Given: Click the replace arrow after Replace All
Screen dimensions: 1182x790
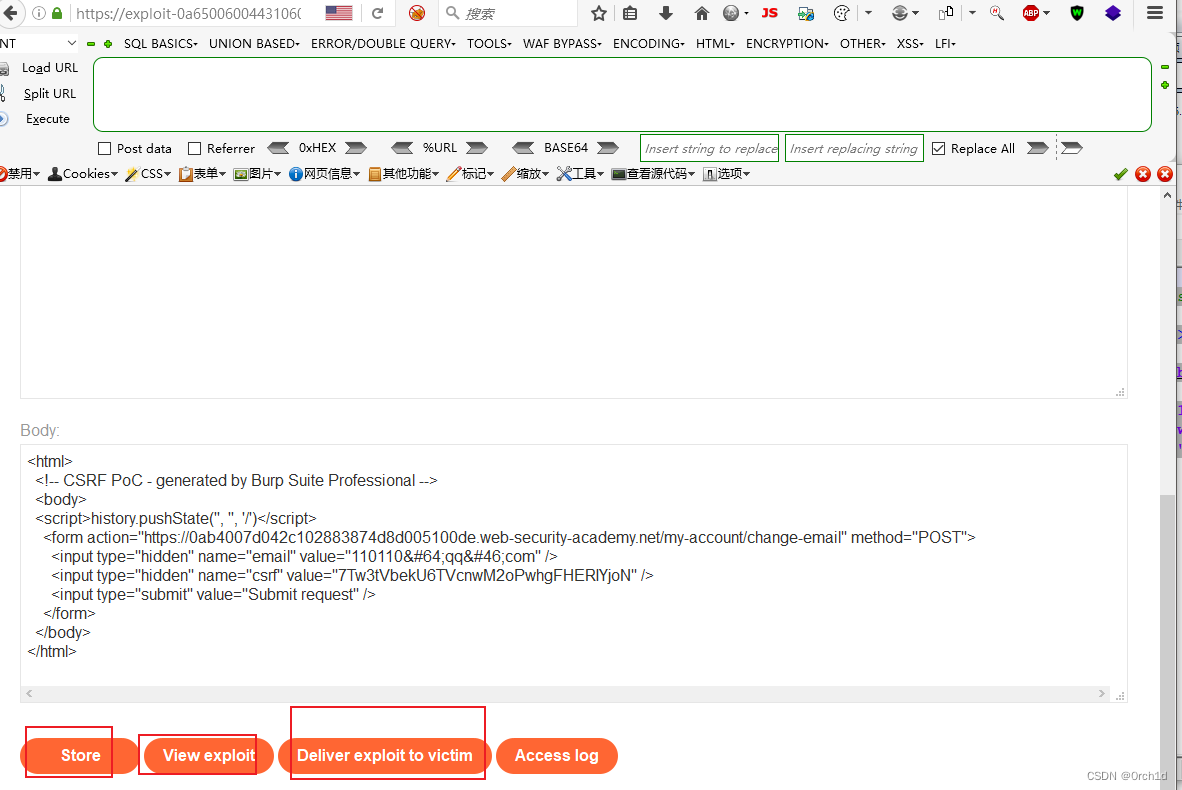Looking at the screenshot, I should pos(1038,148).
